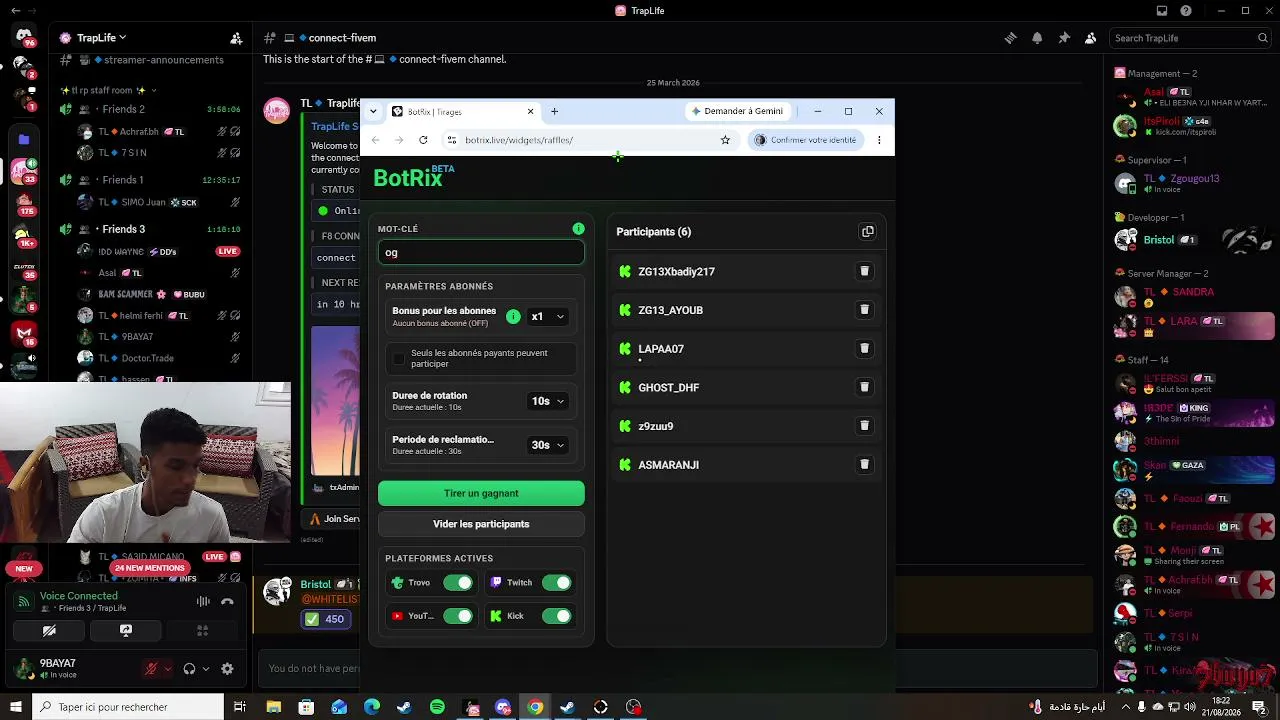
Task: Click the 450 checkmark reaction
Action: (325, 619)
